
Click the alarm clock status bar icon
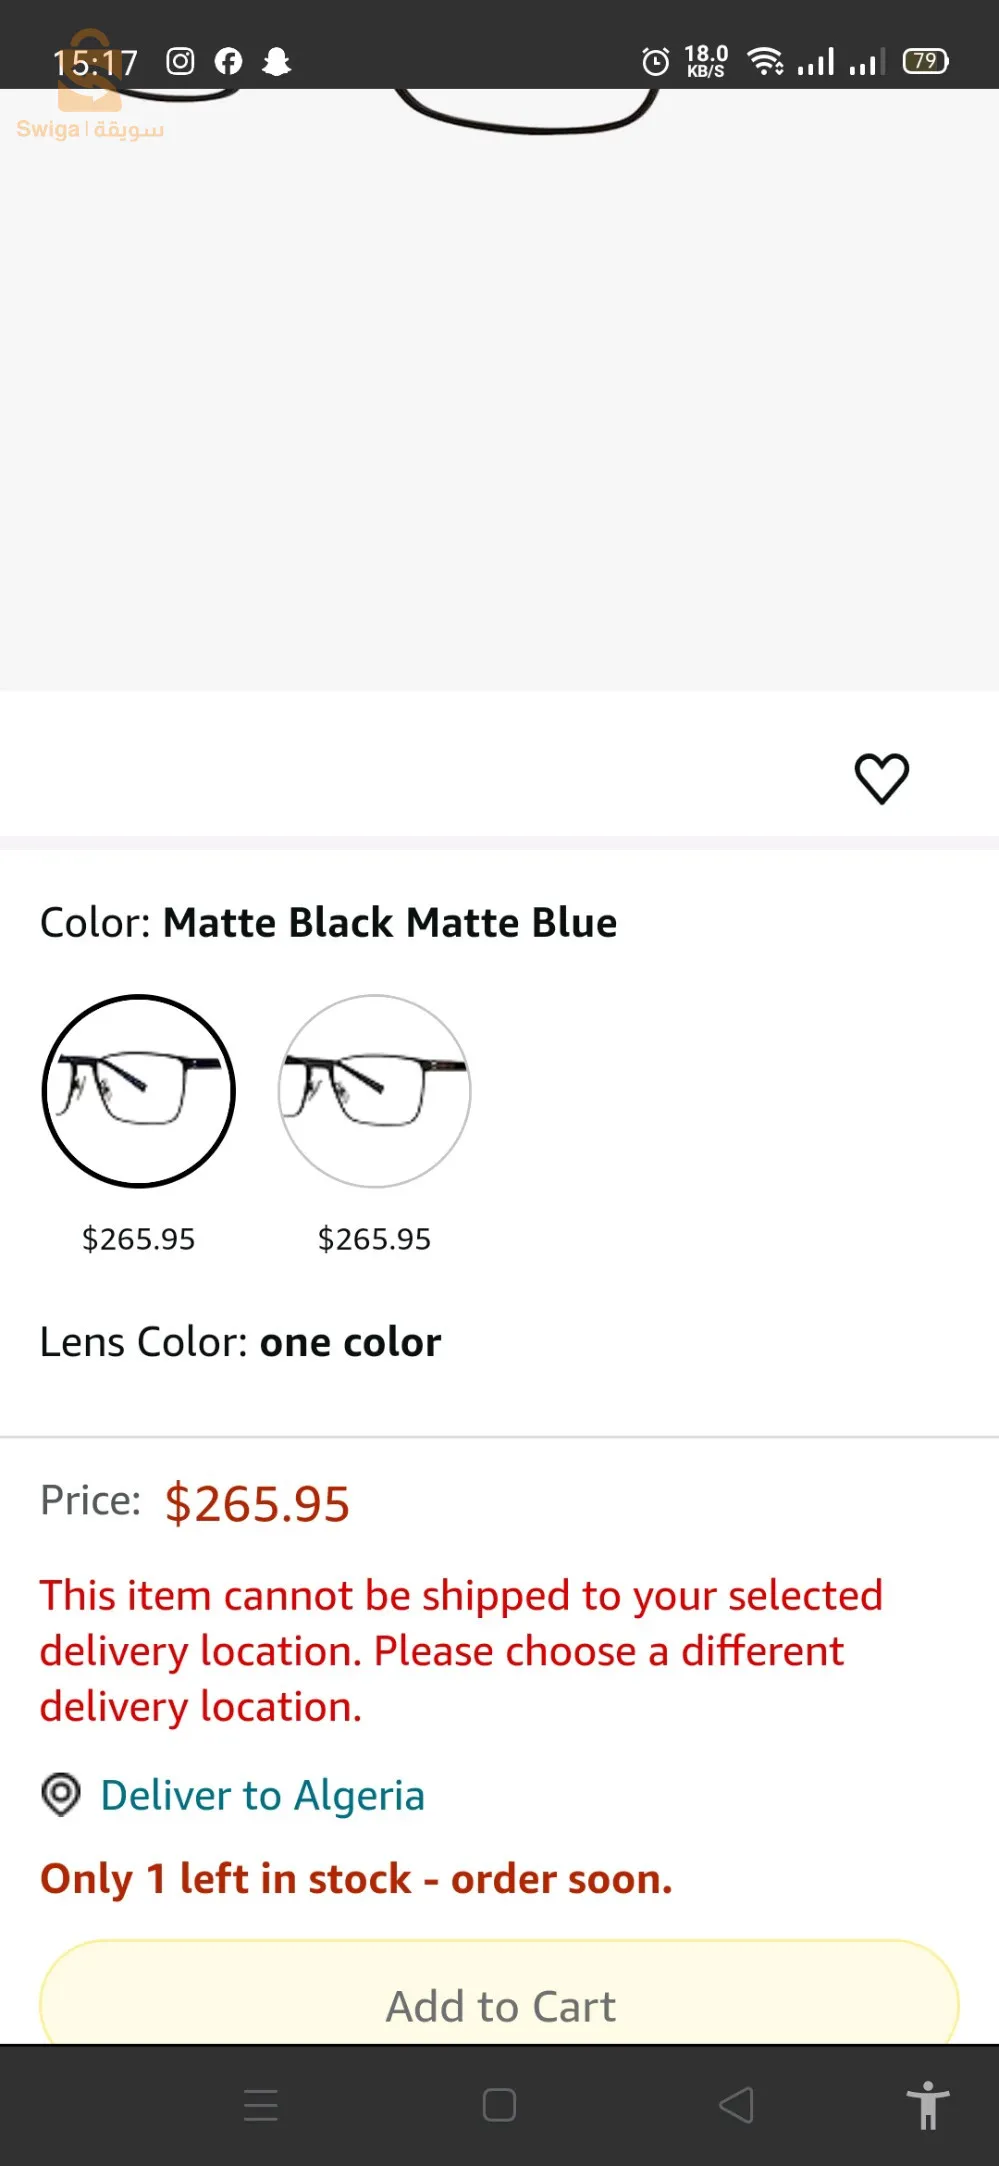(x=655, y=61)
